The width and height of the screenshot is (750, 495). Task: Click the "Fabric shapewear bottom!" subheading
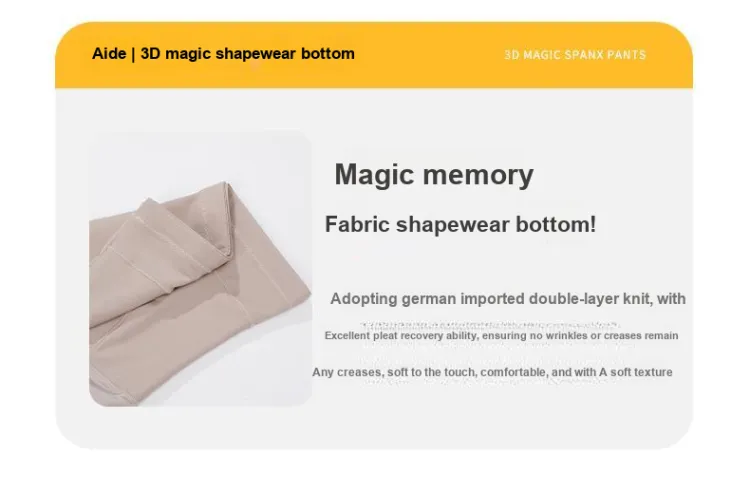461,224
